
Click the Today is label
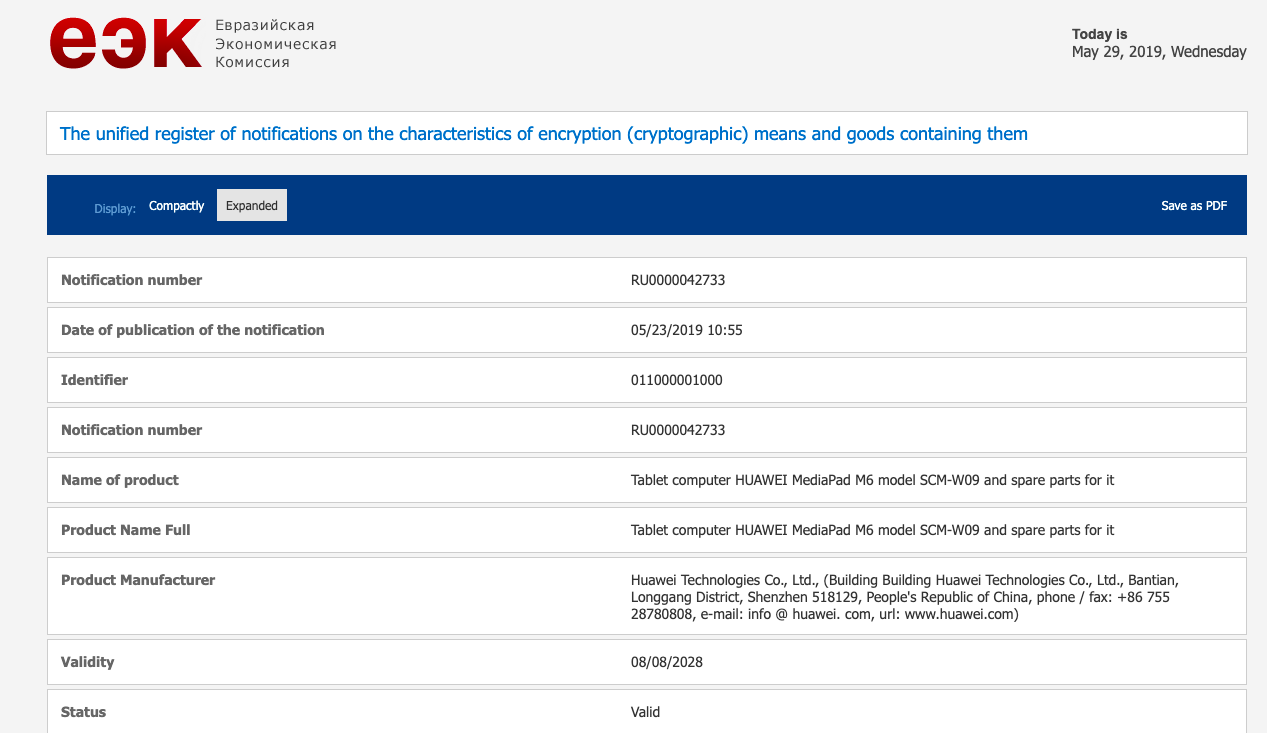[1099, 34]
